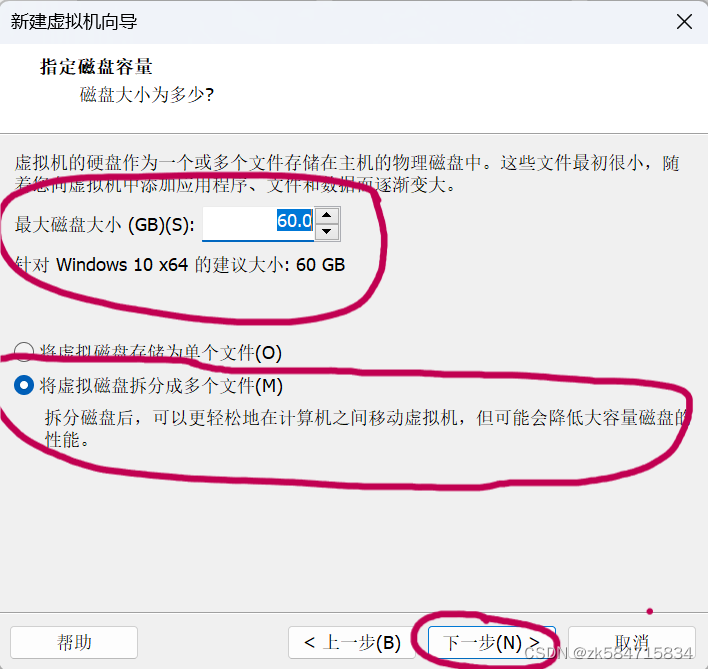Click the 新建虚拟机向导 title bar text
Screen dimensions: 708x669
[x=74, y=22]
